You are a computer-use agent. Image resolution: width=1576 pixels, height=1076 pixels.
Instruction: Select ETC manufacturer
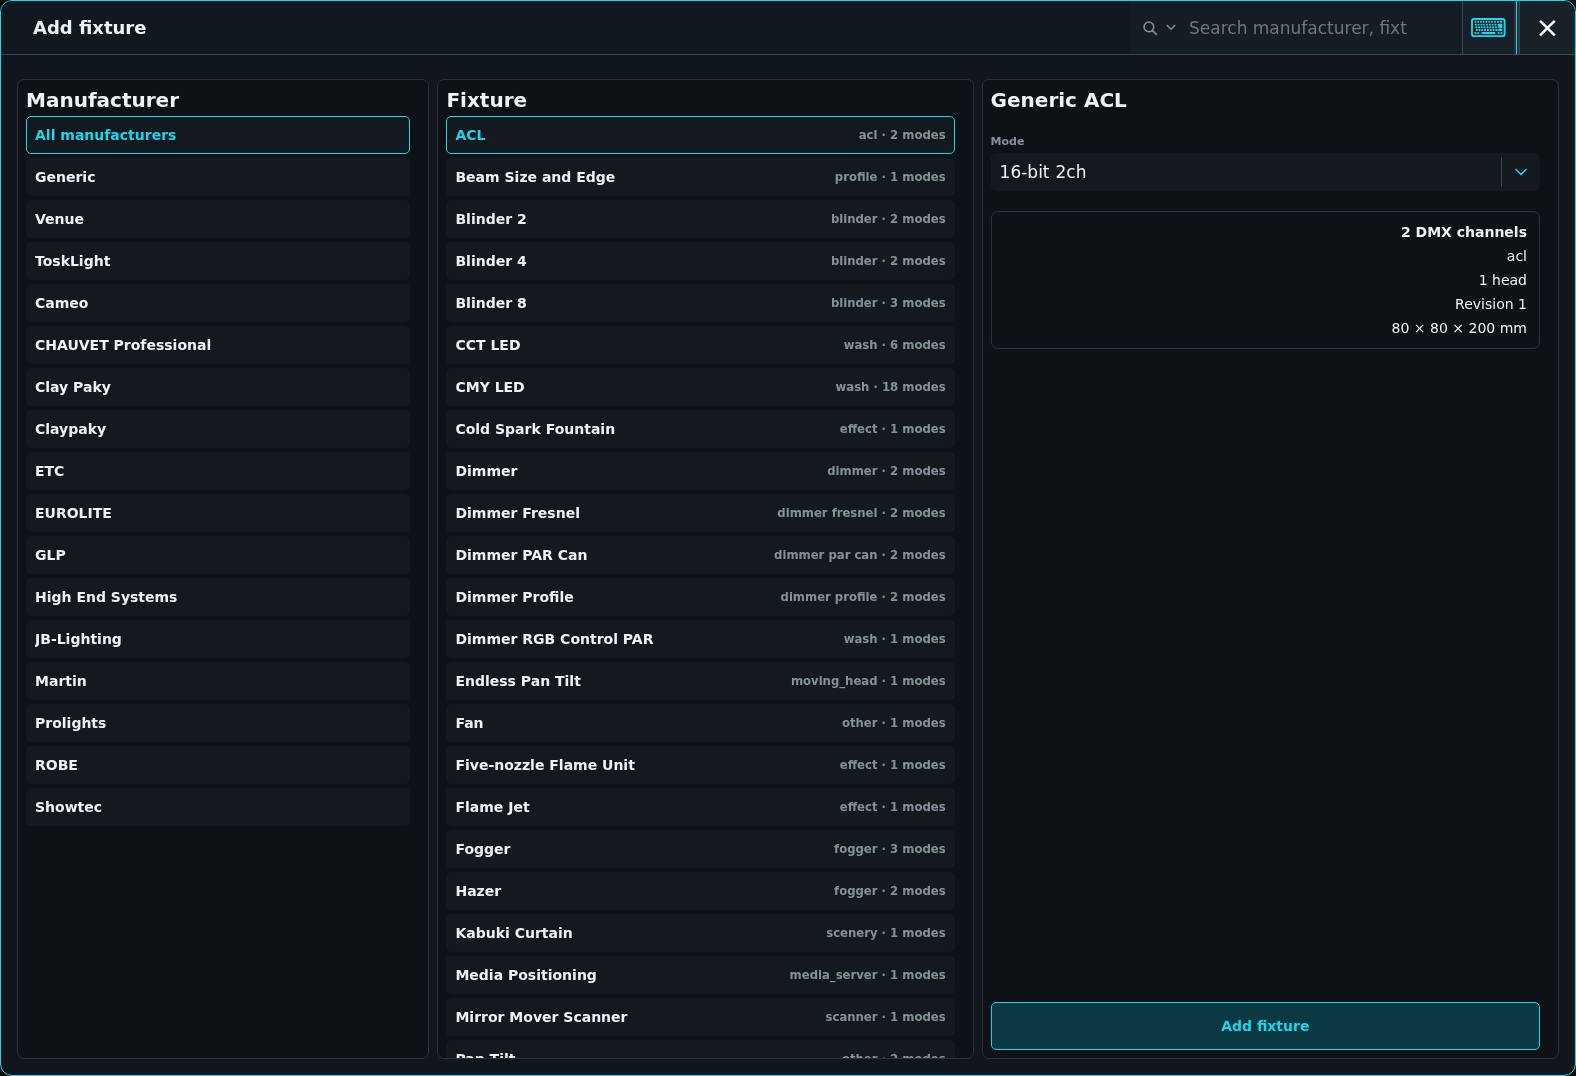point(218,471)
